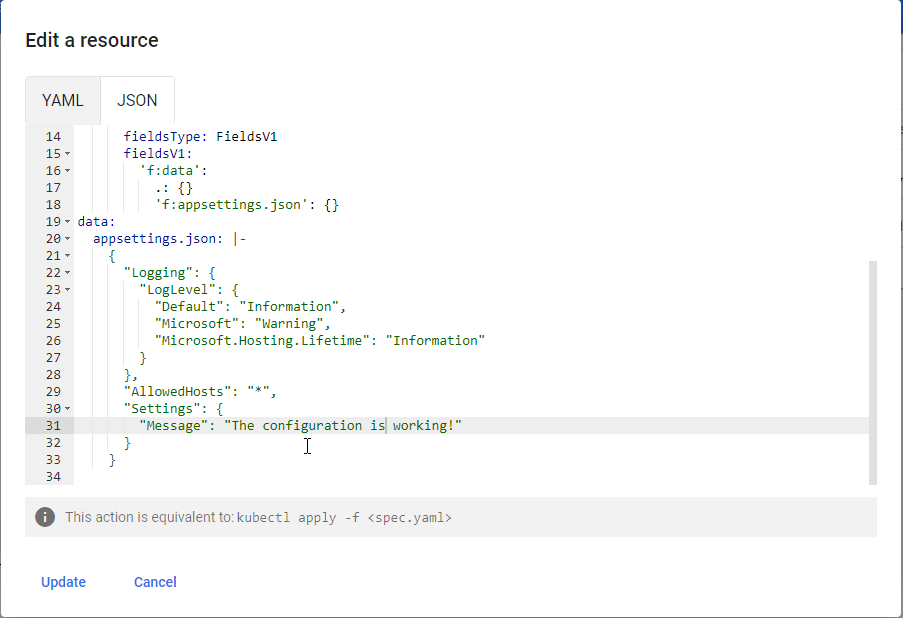Place cursor in the "Message" value text
The image size is (903, 618).
tap(340, 426)
